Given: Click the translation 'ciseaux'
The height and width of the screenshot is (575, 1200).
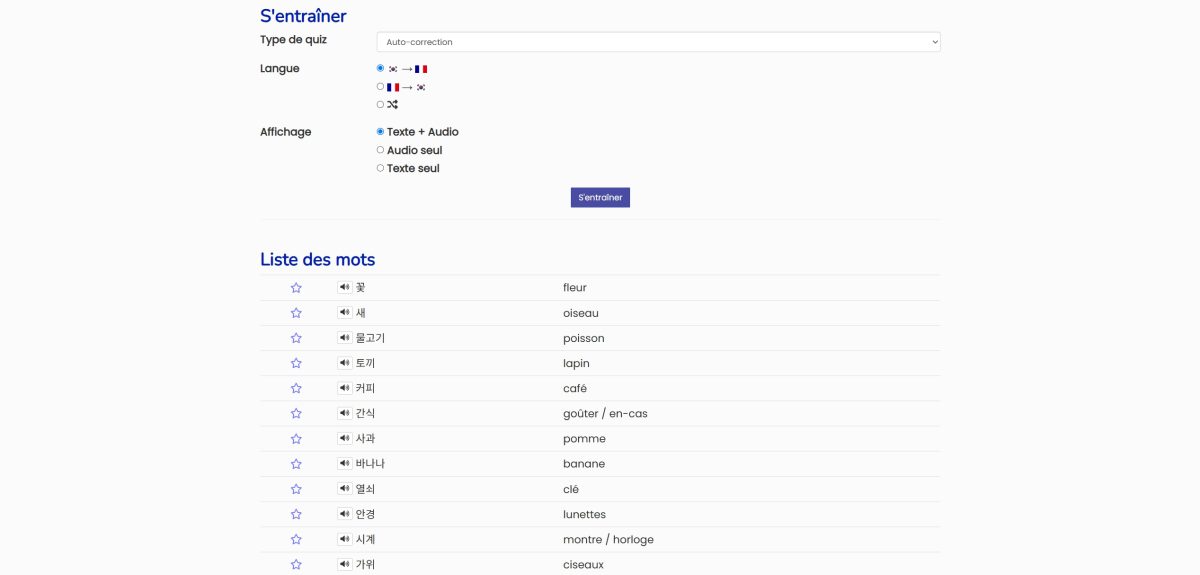Looking at the screenshot, I should click(583, 565).
